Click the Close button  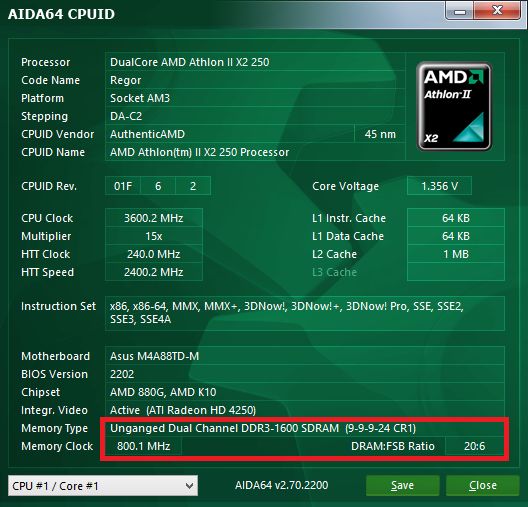[x=483, y=485]
